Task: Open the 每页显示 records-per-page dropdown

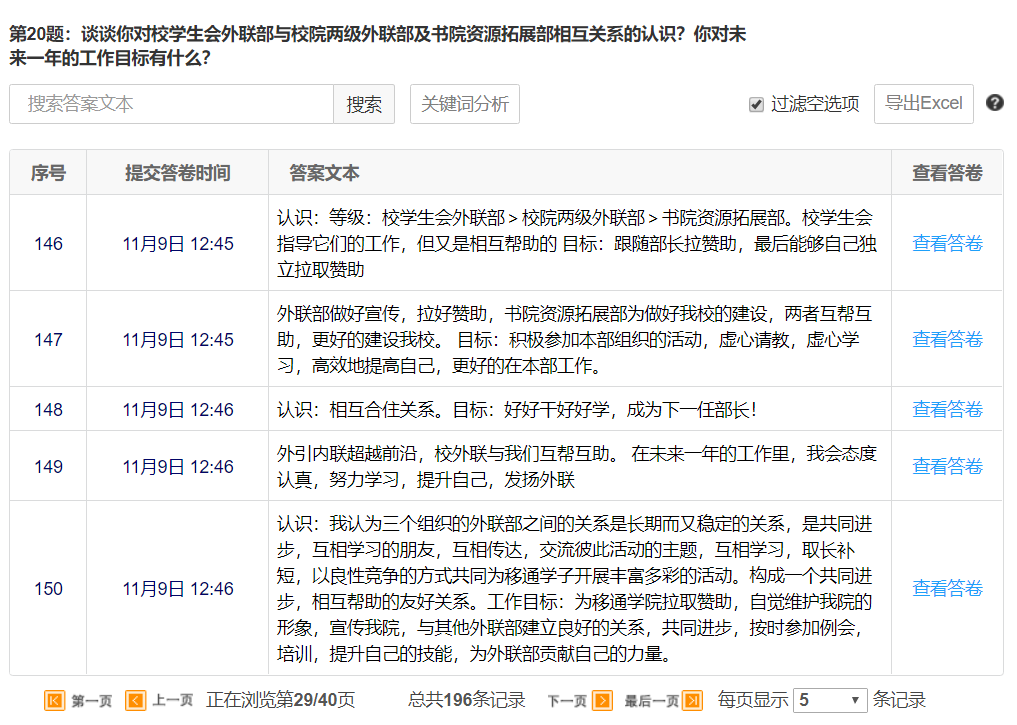Action: tap(831, 700)
